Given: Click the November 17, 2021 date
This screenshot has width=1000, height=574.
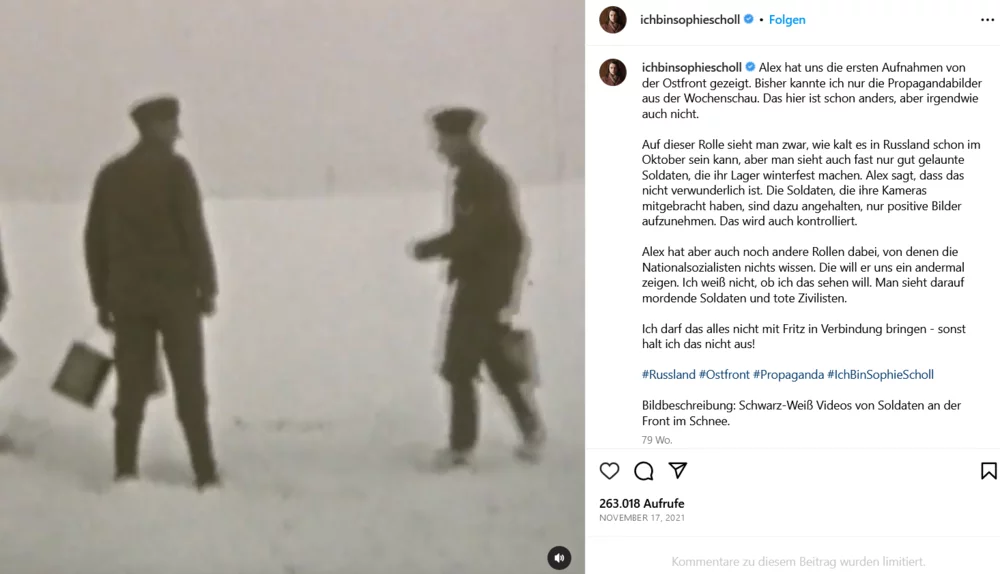Looking at the screenshot, I should [642, 518].
